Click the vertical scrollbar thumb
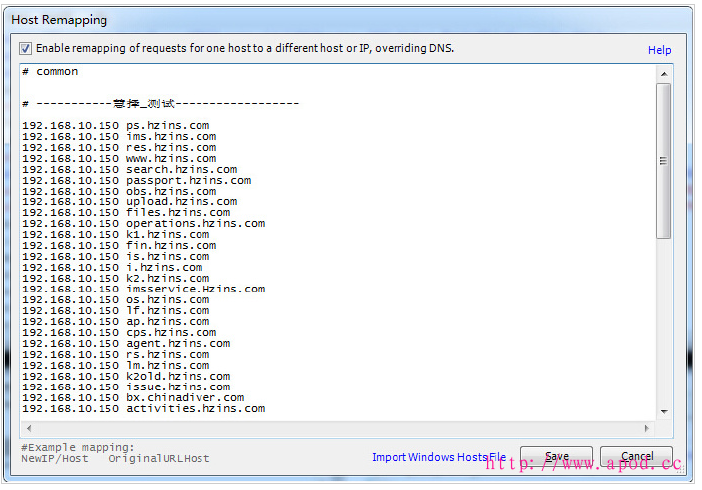Screen dimensions: 702x490 (663, 160)
